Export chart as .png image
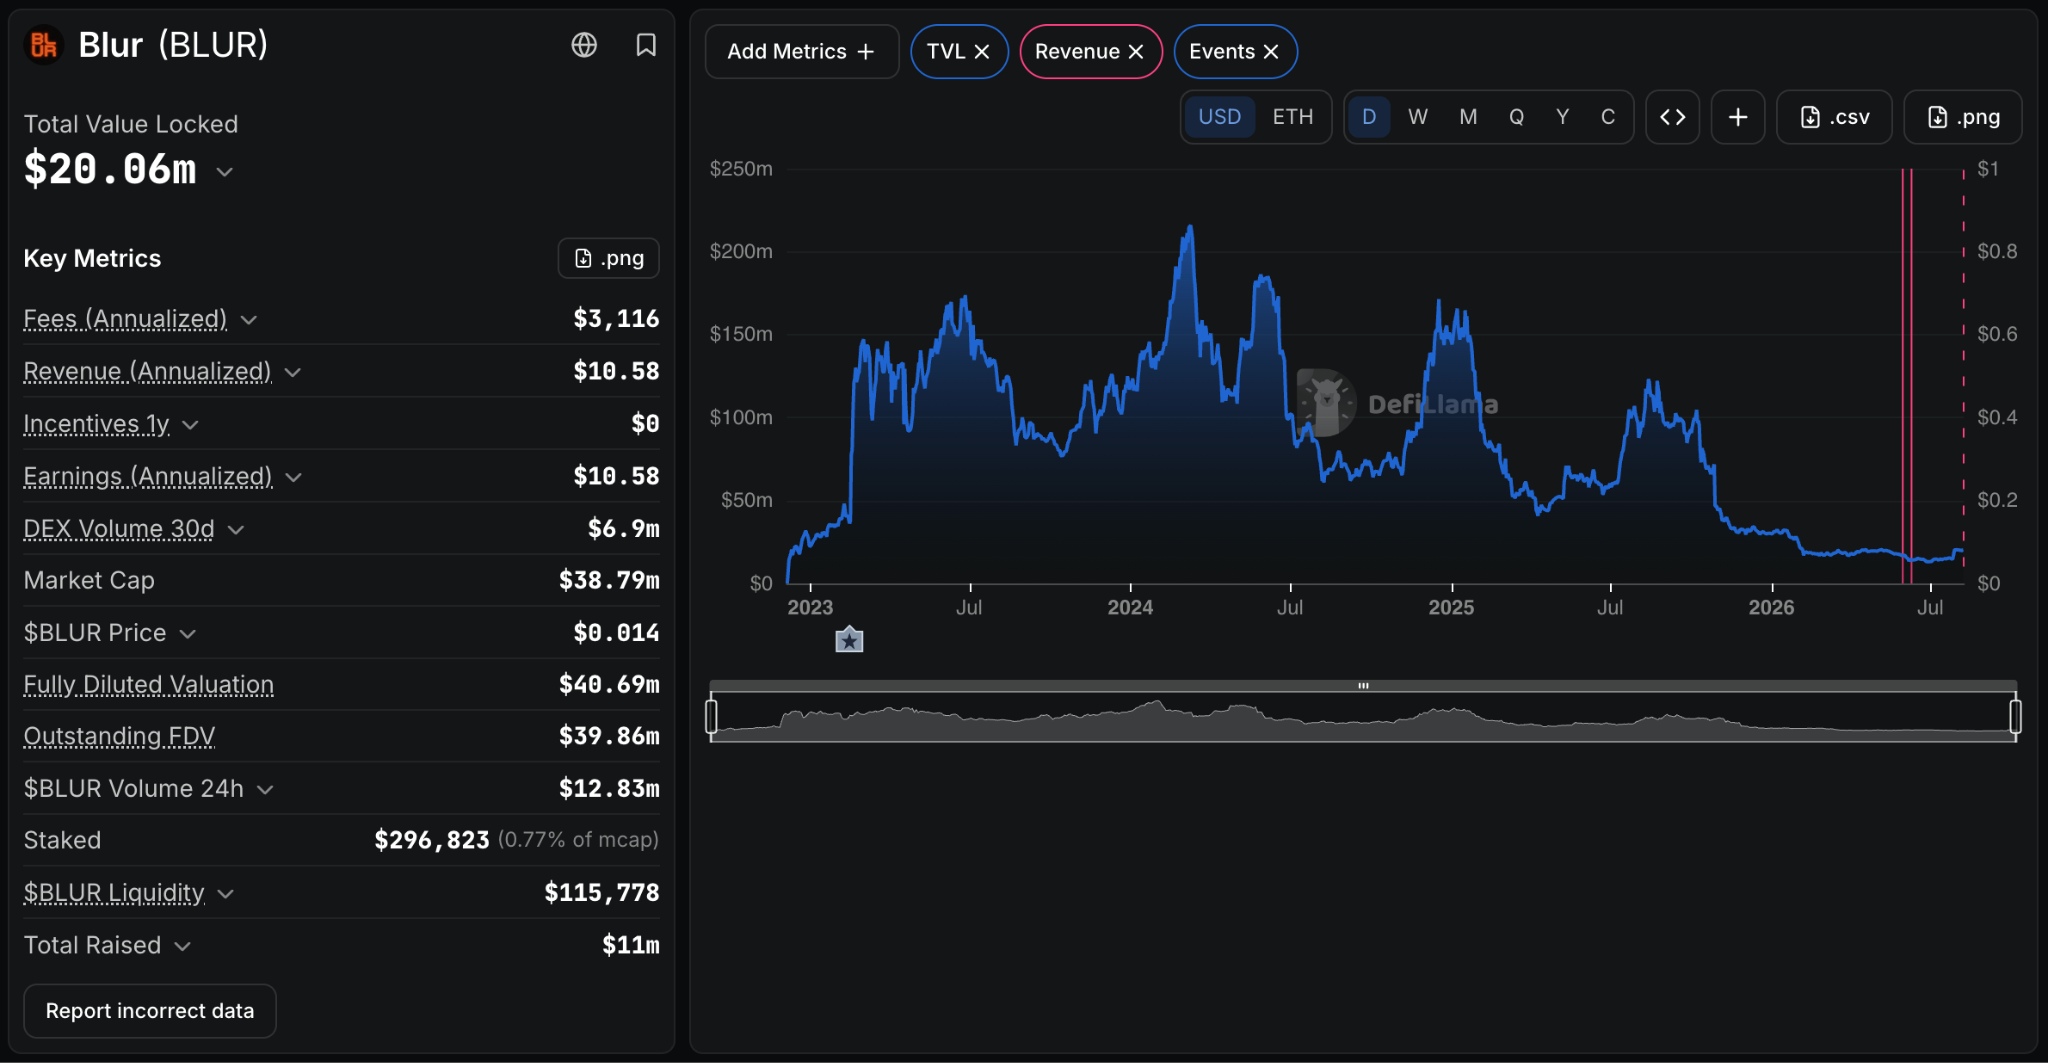This screenshot has height=1063, width=2048. pyautogui.click(x=1963, y=117)
